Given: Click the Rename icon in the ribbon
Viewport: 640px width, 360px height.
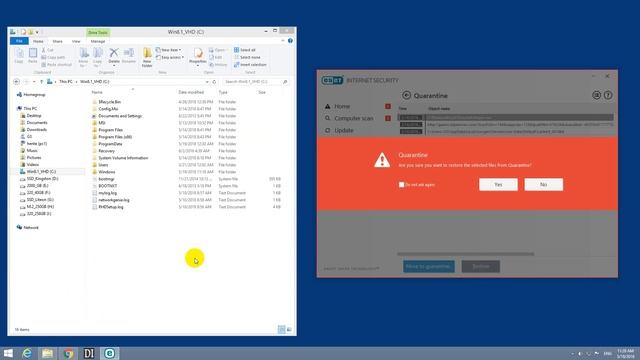Looking at the screenshot, I should coord(129,56).
